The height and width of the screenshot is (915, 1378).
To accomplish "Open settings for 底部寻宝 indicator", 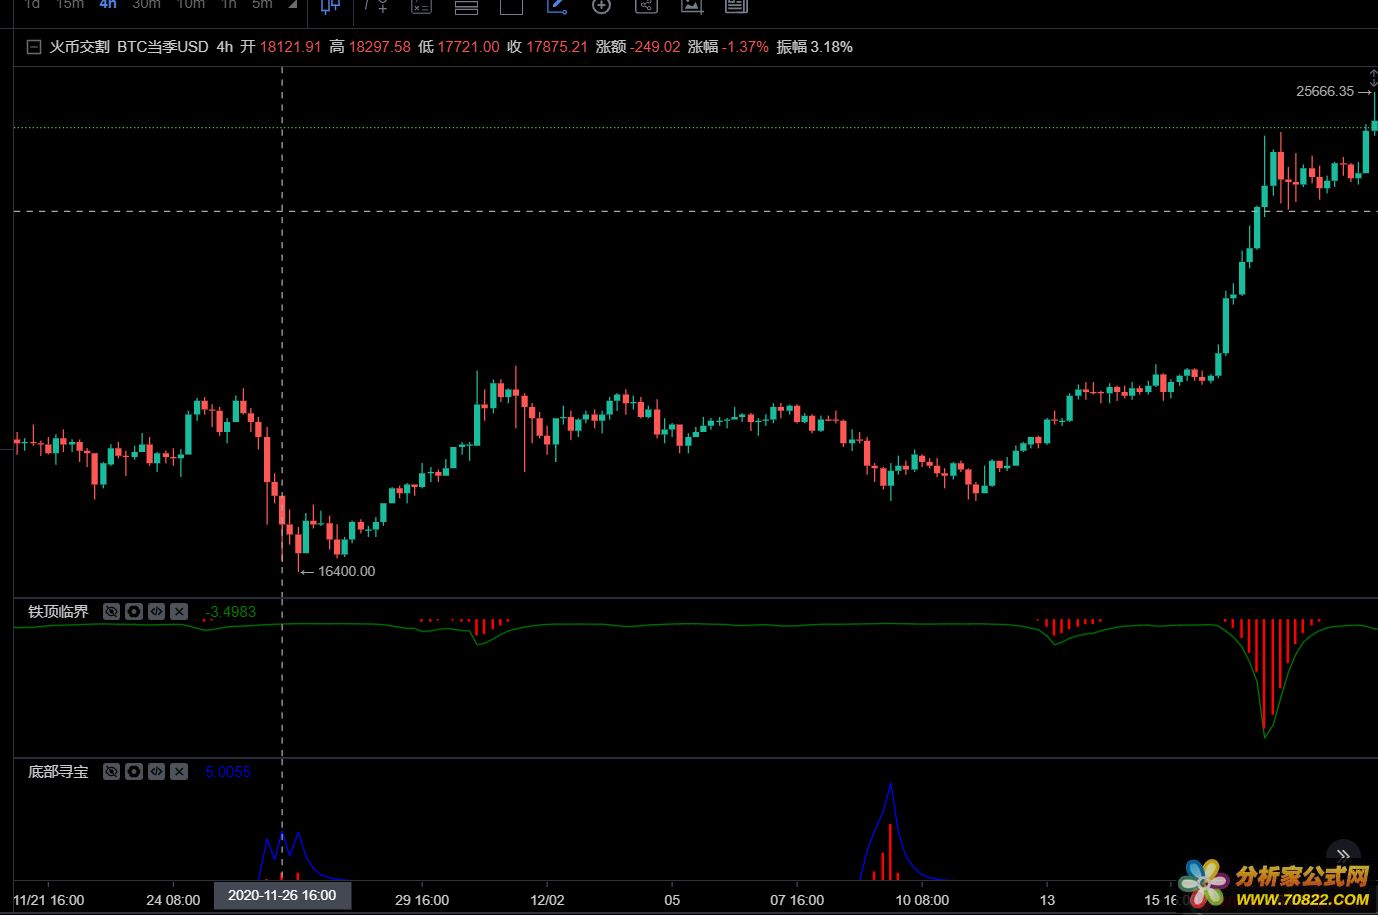I will [134, 771].
